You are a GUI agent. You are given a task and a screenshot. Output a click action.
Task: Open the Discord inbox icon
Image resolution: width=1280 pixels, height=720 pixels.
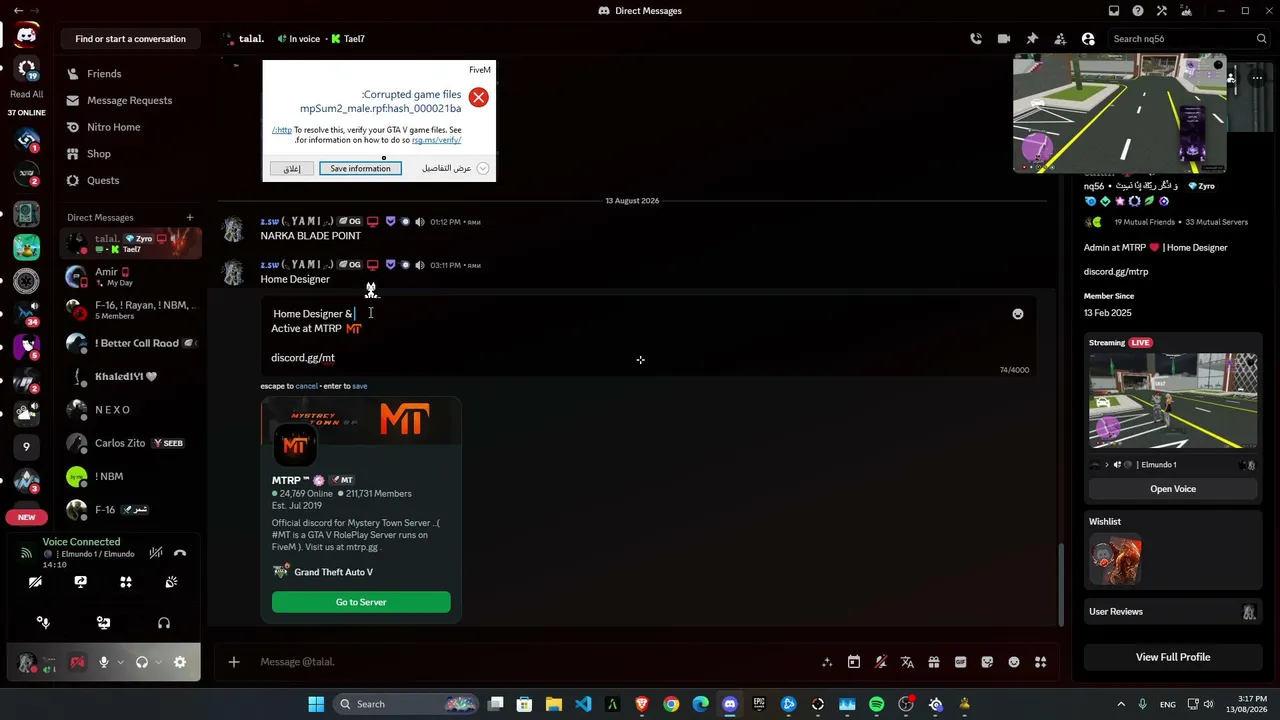(x=1114, y=11)
